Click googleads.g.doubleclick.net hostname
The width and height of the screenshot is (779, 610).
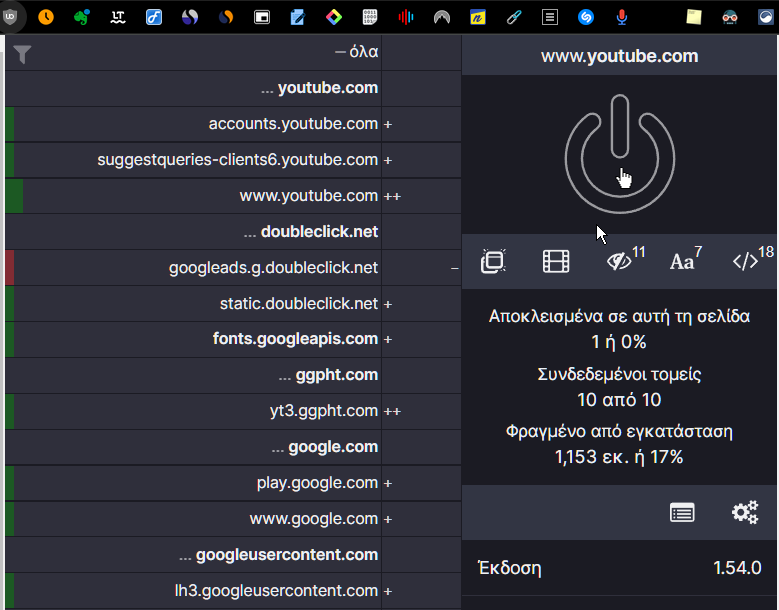coord(273,268)
